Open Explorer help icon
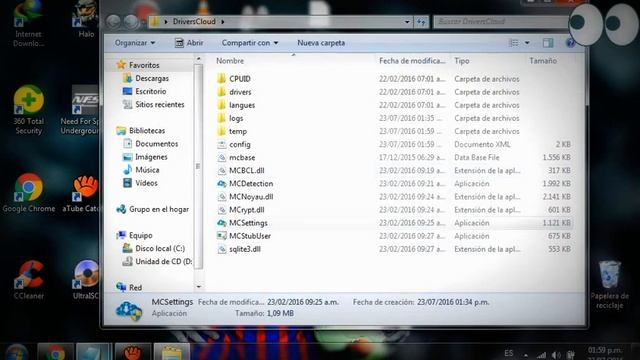The height and width of the screenshot is (360, 640). (x=570, y=43)
